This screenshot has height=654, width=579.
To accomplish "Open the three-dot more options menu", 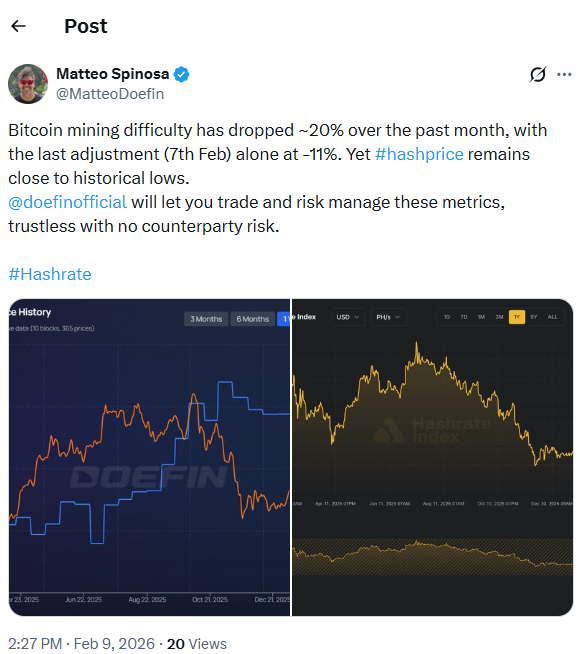I will [564, 74].
